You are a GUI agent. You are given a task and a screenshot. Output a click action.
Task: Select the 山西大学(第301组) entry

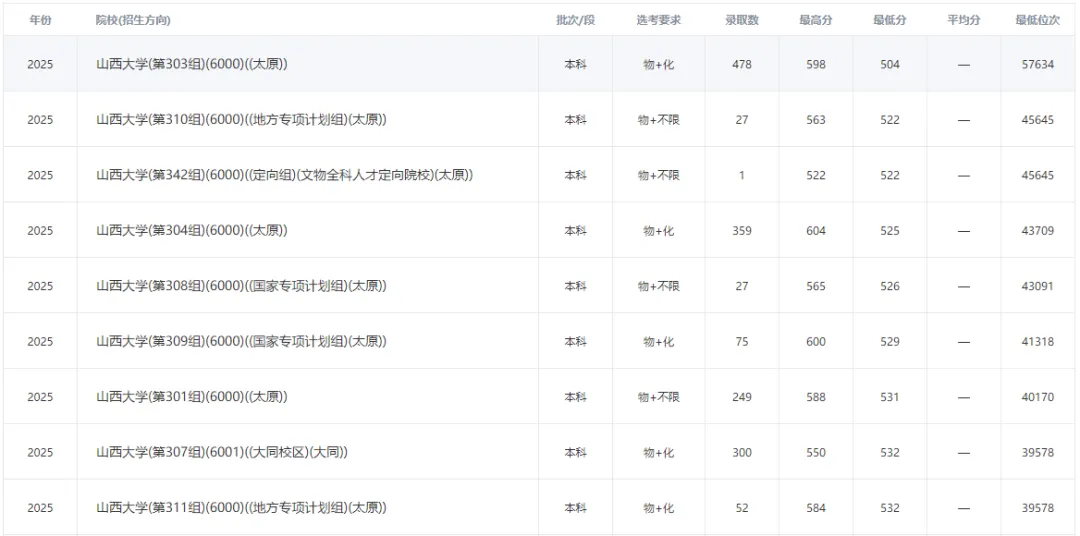(191, 397)
